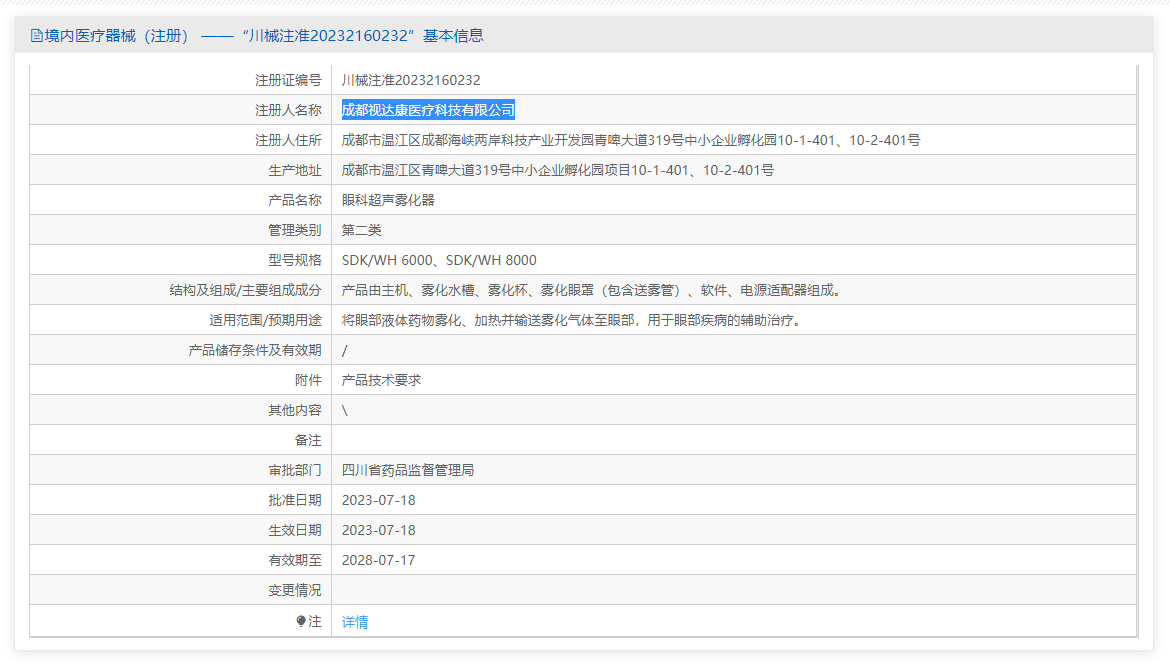Click model value SDK/WH 6000、SDK/WH 8000
The width and height of the screenshot is (1170, 669).
click(439, 260)
